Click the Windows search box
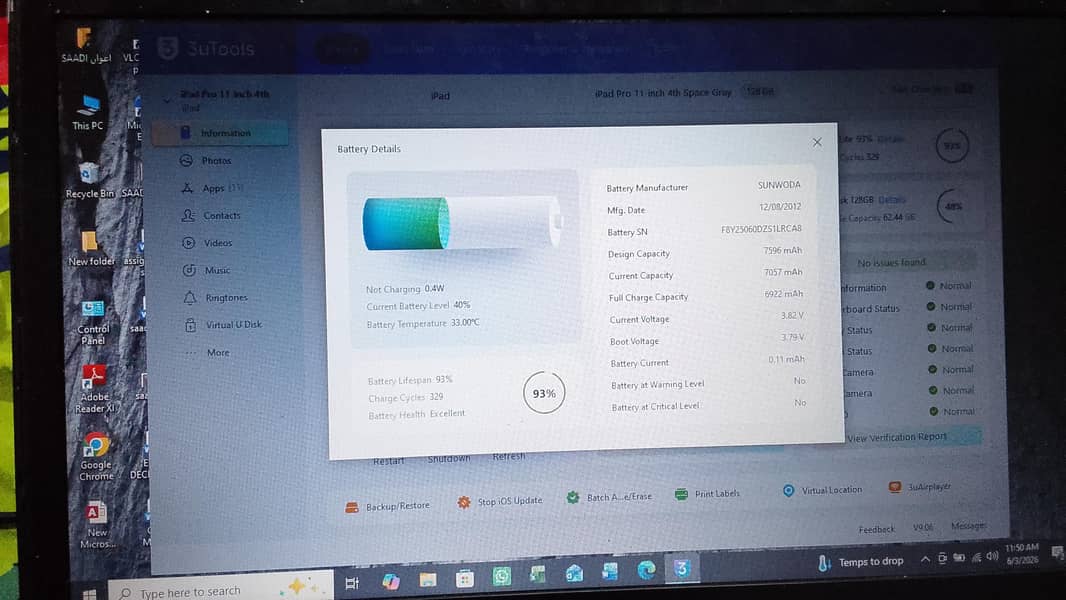 point(221,588)
